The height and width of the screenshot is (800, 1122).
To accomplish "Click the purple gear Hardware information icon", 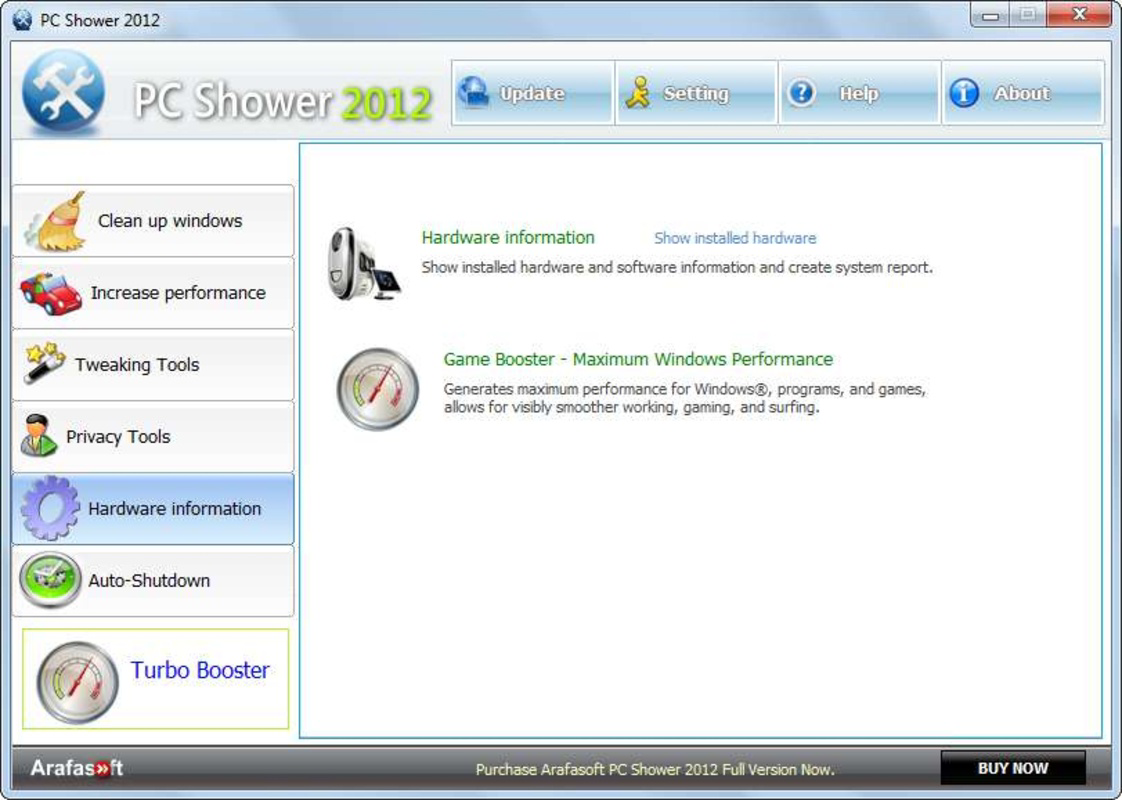I will coord(50,508).
